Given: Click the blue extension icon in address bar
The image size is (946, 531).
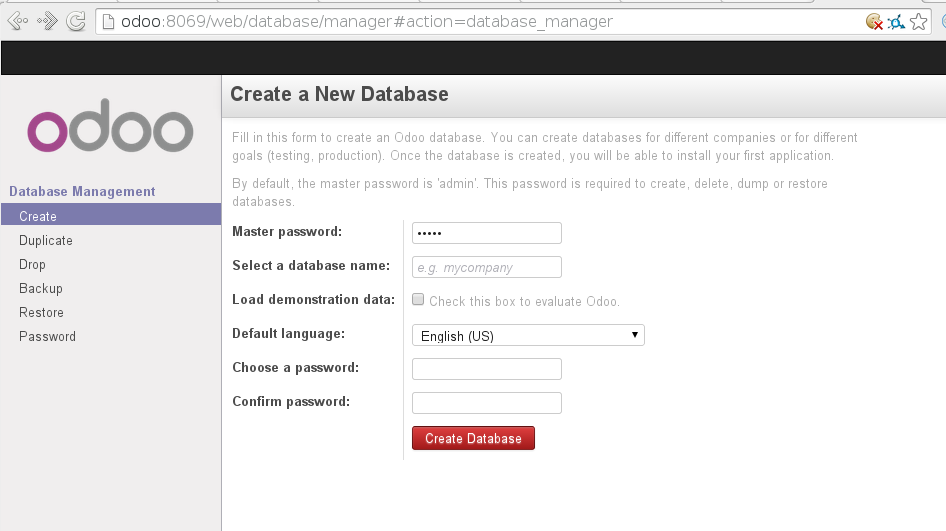Looking at the screenshot, I should 896,21.
